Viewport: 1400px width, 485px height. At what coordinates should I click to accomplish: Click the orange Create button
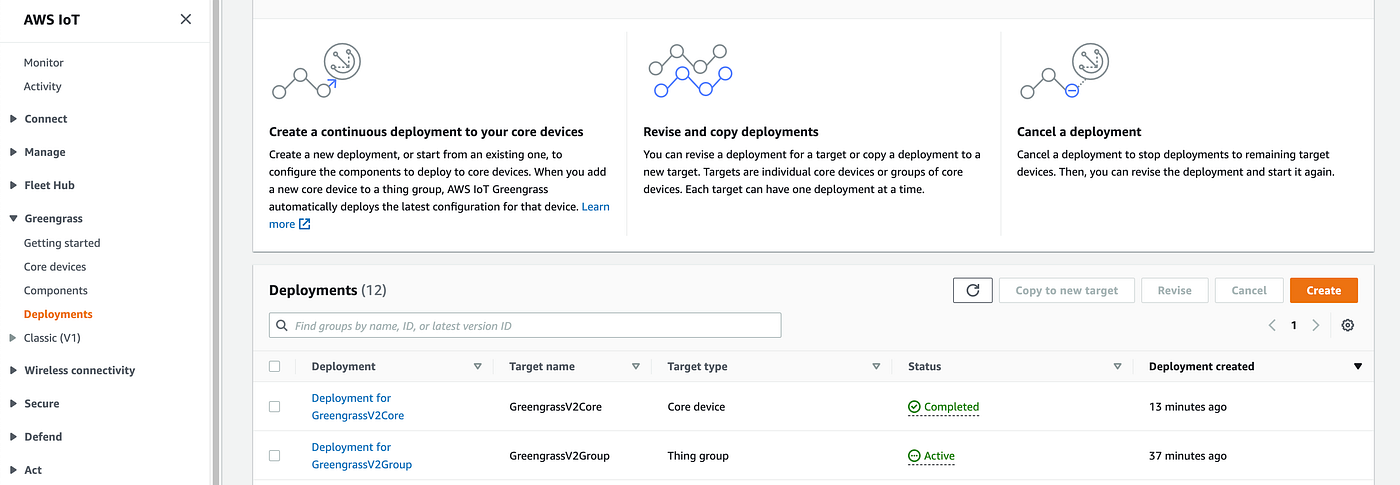point(1323,290)
